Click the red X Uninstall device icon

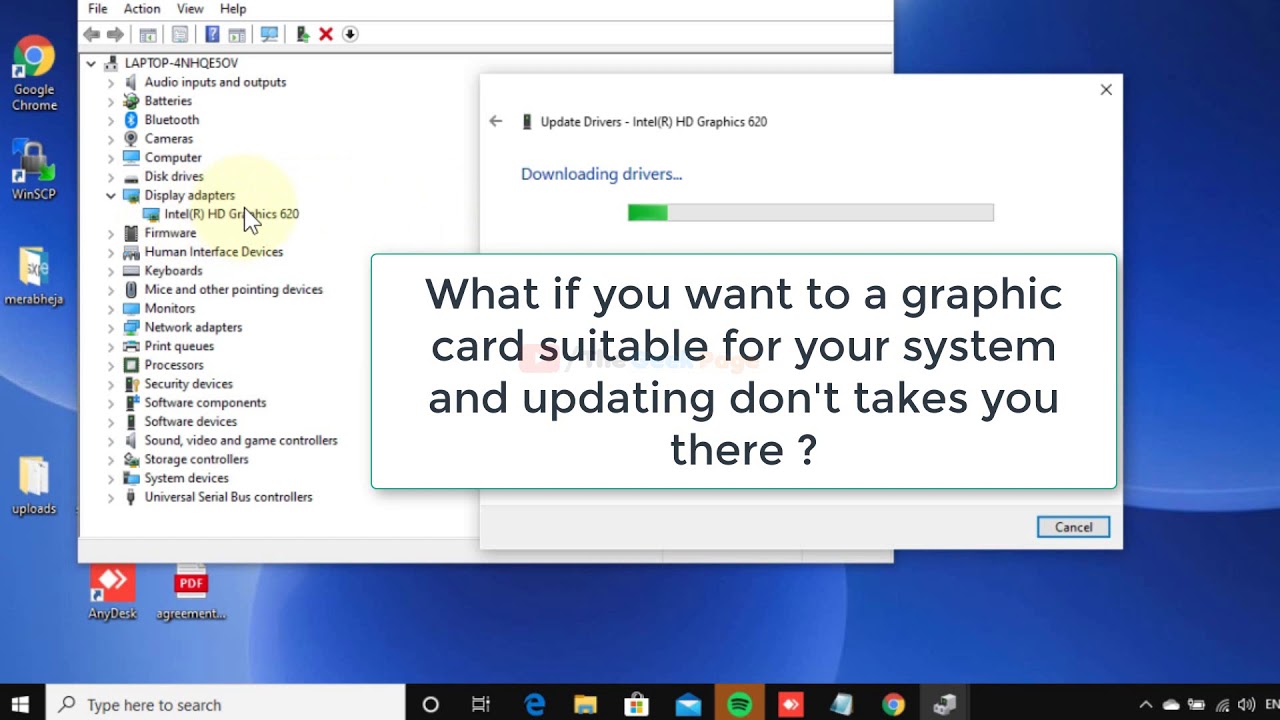tap(326, 34)
